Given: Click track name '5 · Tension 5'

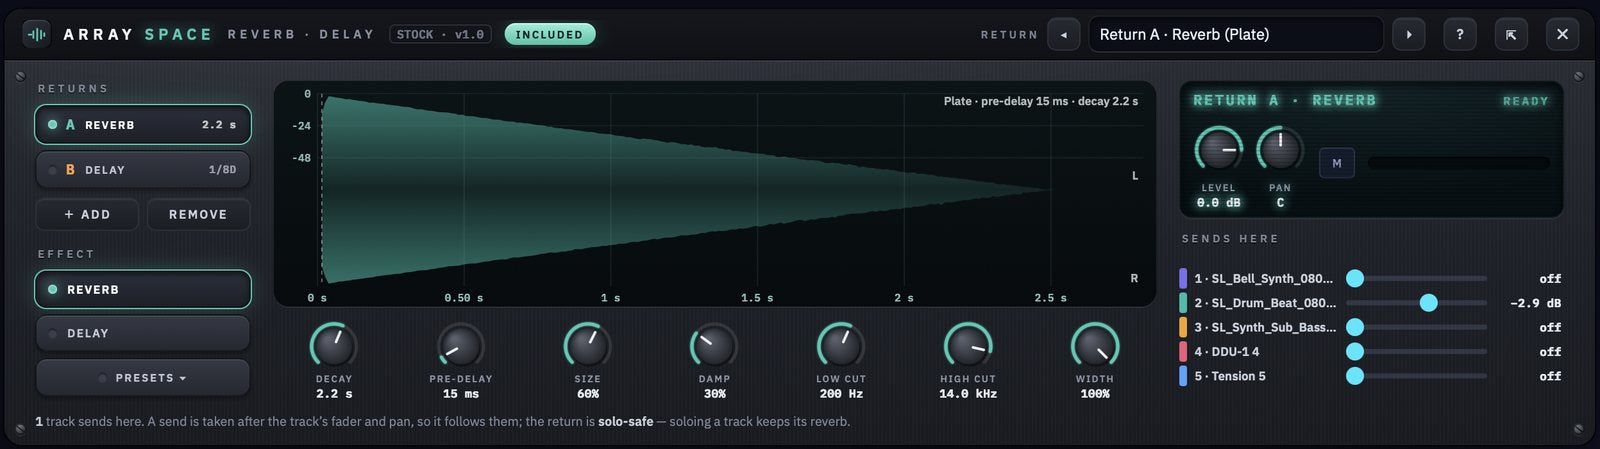Looking at the screenshot, I should (x=1230, y=376).
